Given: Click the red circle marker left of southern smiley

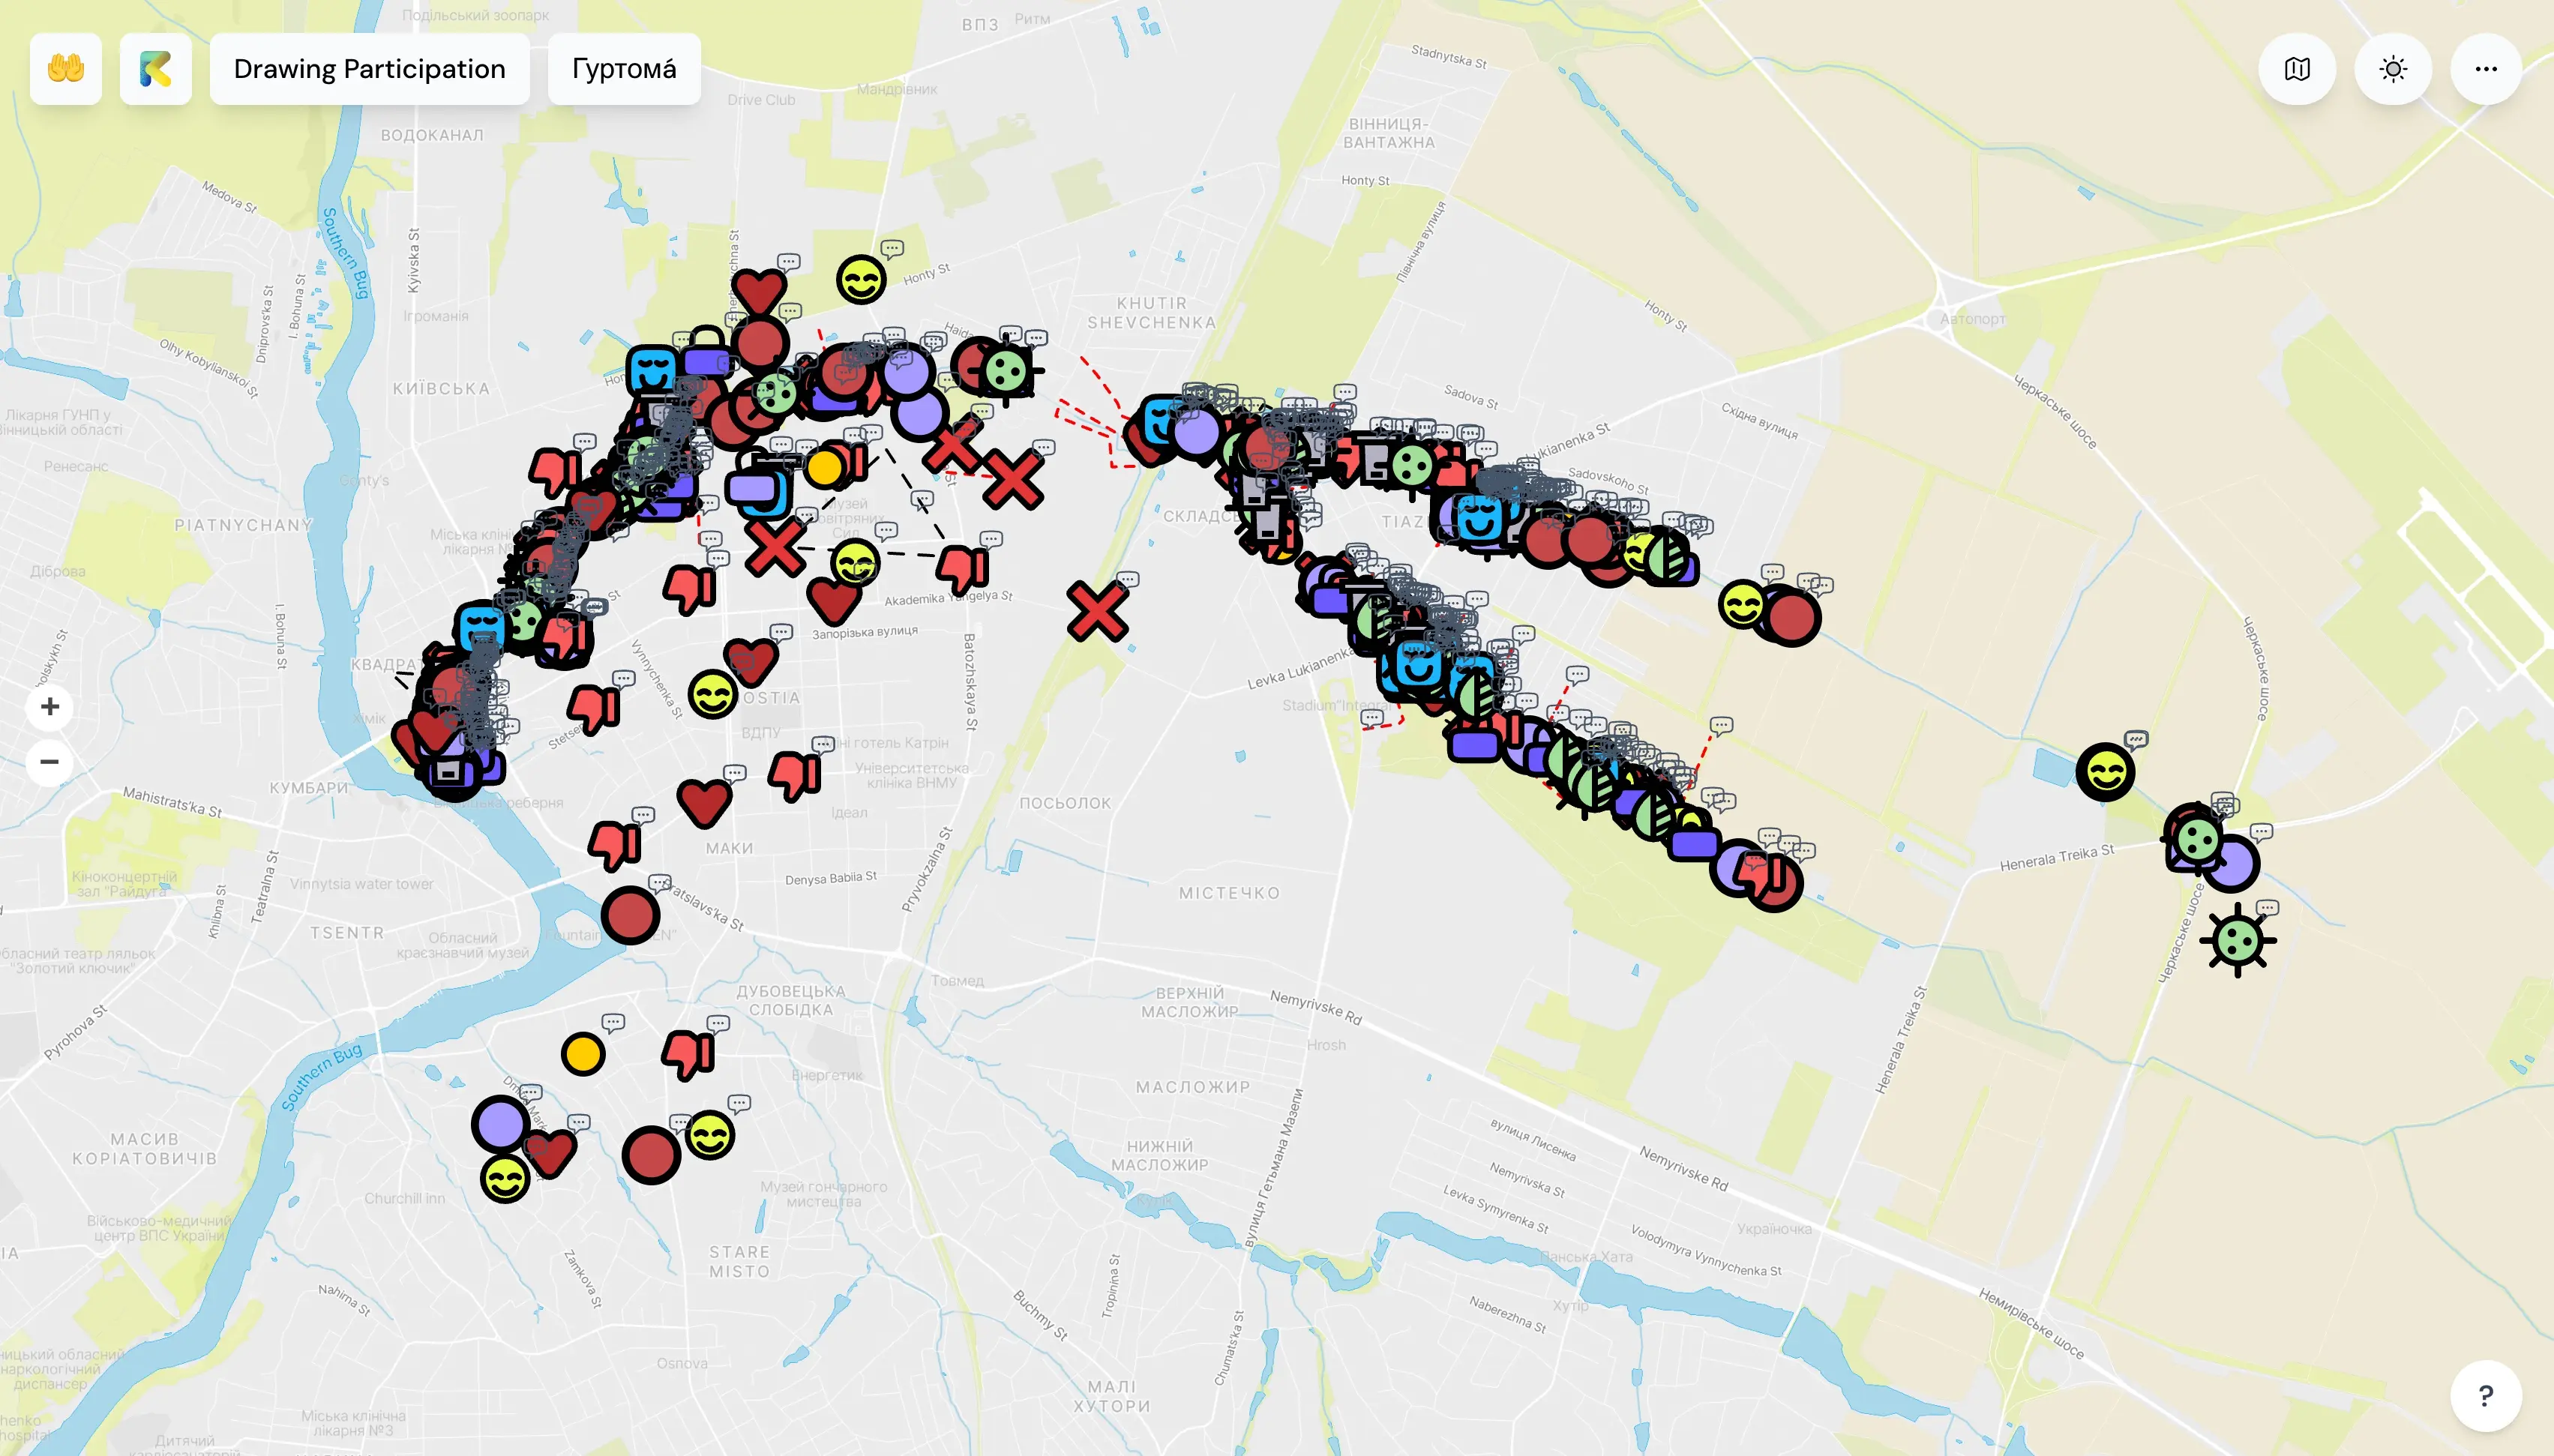Looking at the screenshot, I should click(x=651, y=1155).
